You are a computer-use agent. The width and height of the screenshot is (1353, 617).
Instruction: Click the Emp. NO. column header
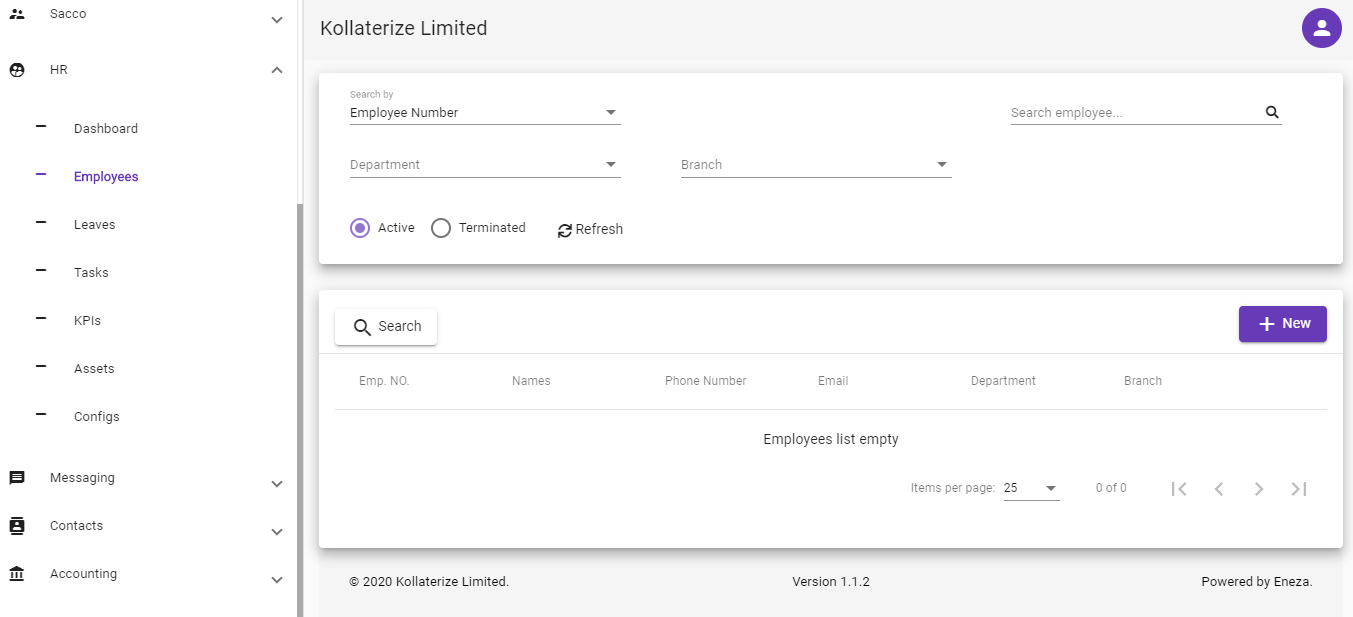click(x=384, y=381)
